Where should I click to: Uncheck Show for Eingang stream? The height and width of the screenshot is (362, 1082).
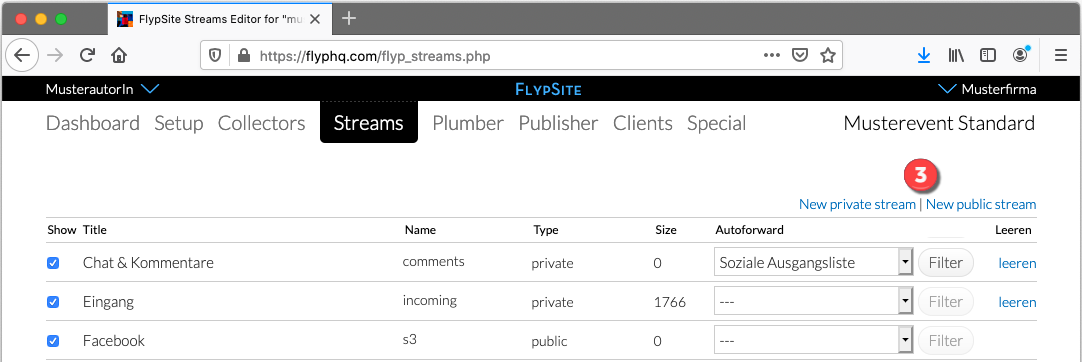(52, 302)
